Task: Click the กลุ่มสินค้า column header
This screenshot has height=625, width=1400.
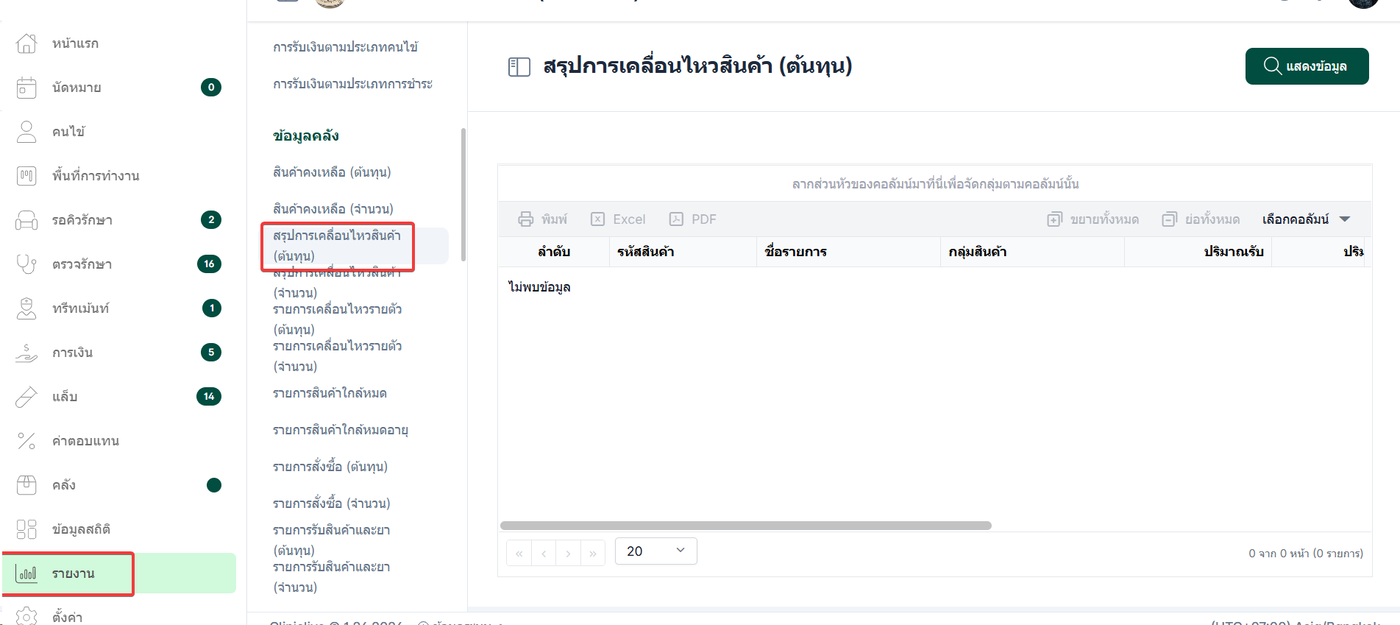Action: click(1032, 252)
